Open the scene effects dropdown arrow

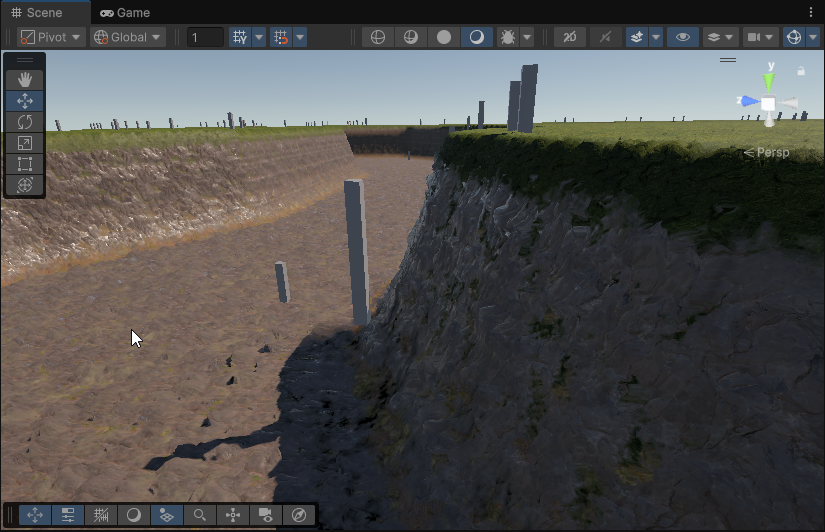(x=656, y=37)
